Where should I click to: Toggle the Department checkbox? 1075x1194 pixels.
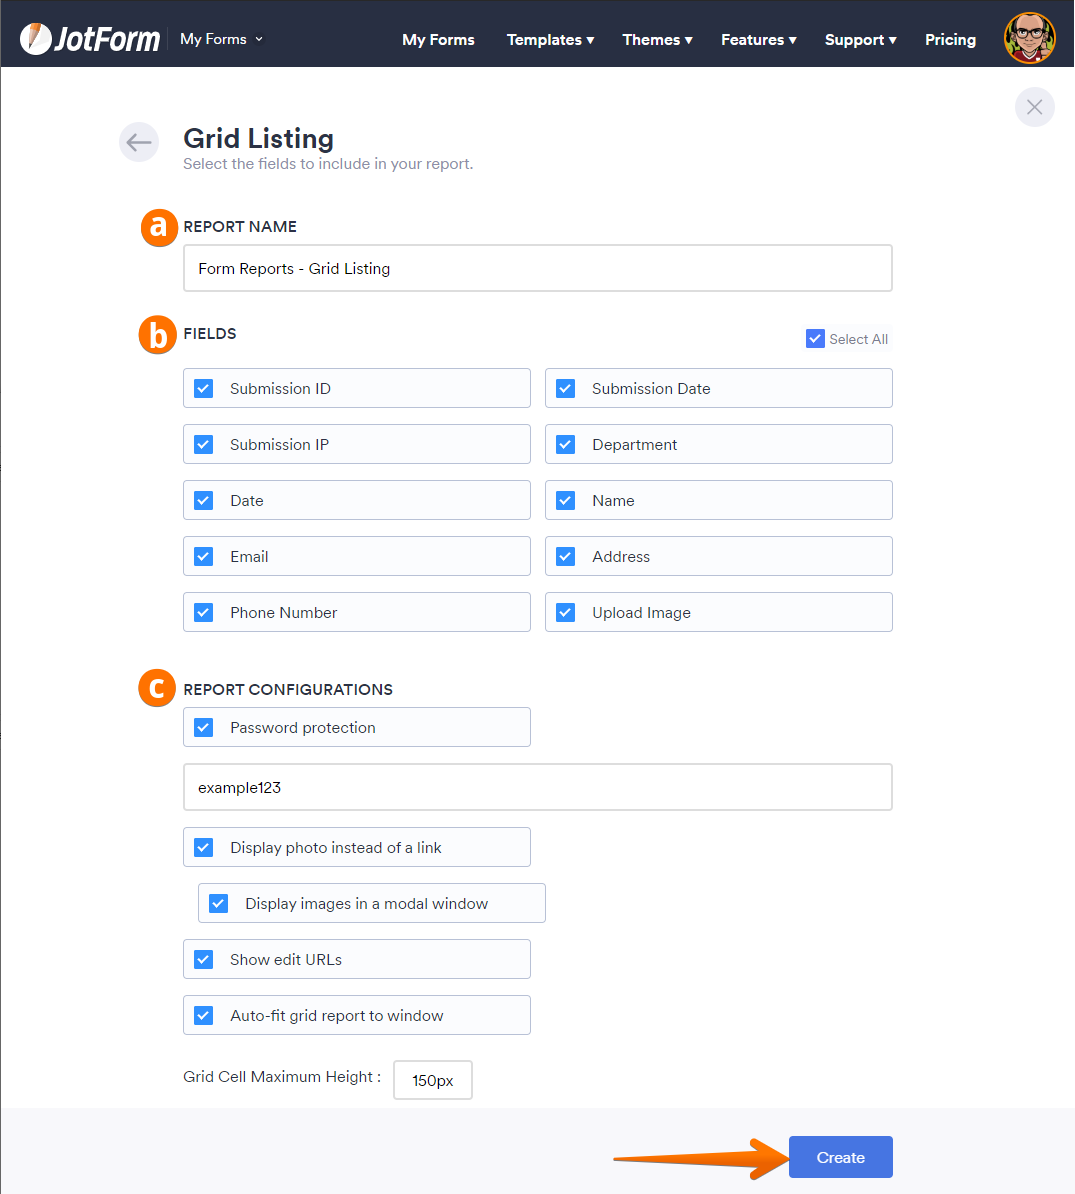click(x=566, y=444)
